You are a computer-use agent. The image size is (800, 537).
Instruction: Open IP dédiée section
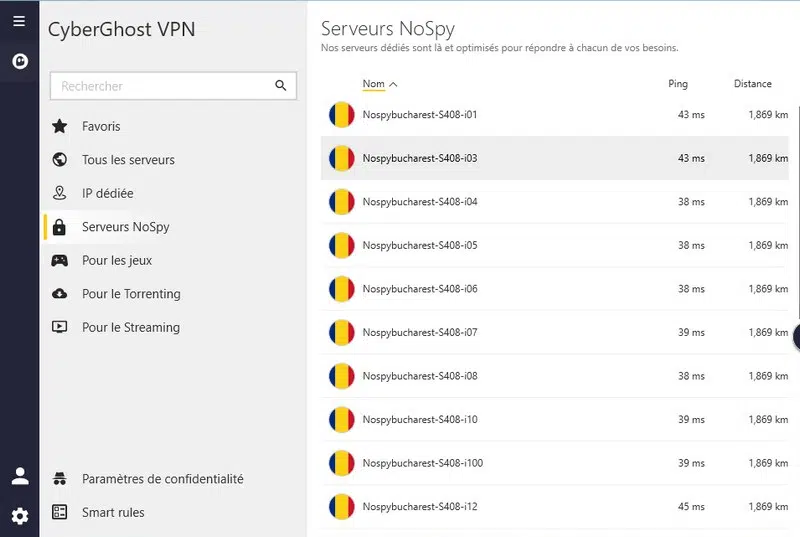[x=107, y=194]
